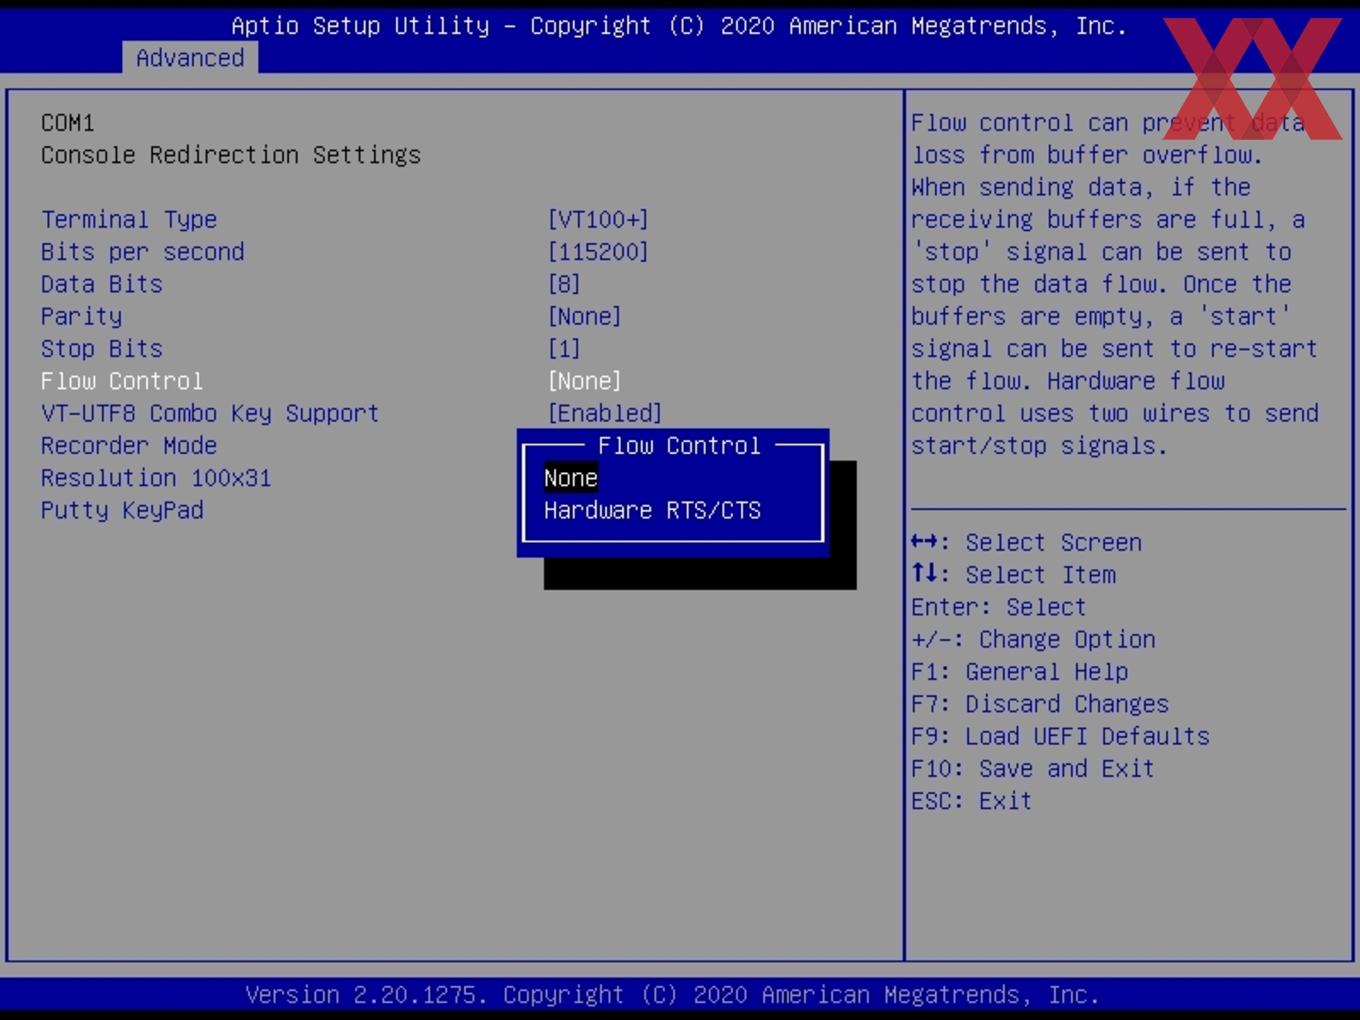Viewport: 1360px width, 1020px height.
Task: Open the Advanced tab
Action: tap(190, 58)
